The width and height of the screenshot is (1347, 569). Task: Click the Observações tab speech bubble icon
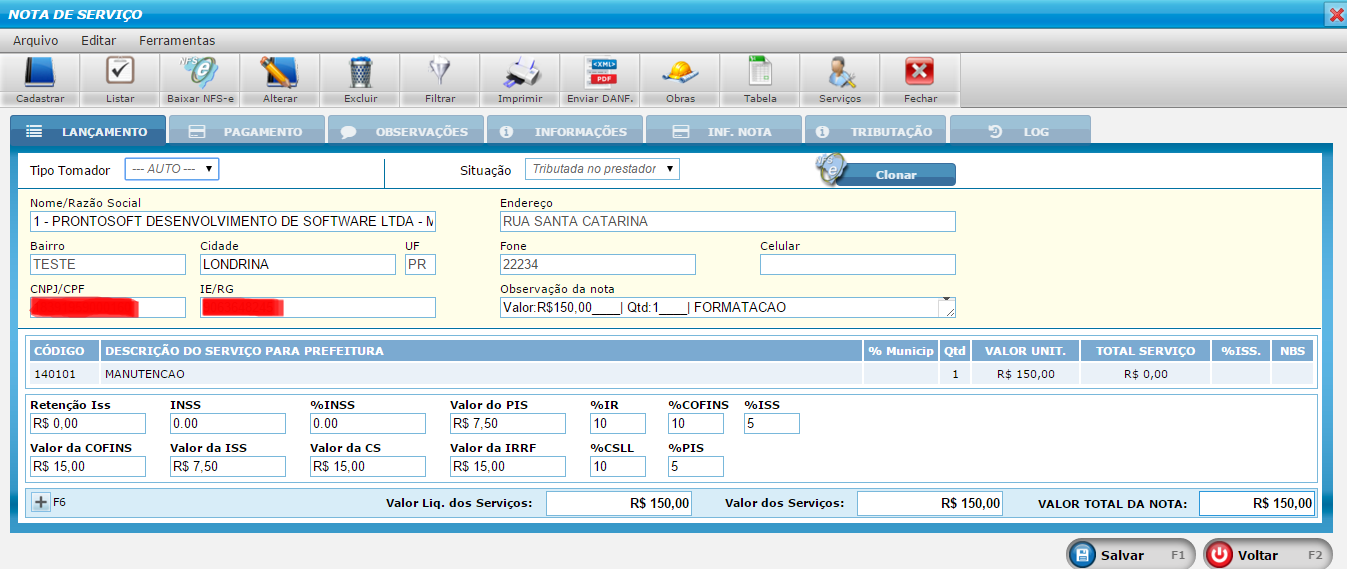348,132
